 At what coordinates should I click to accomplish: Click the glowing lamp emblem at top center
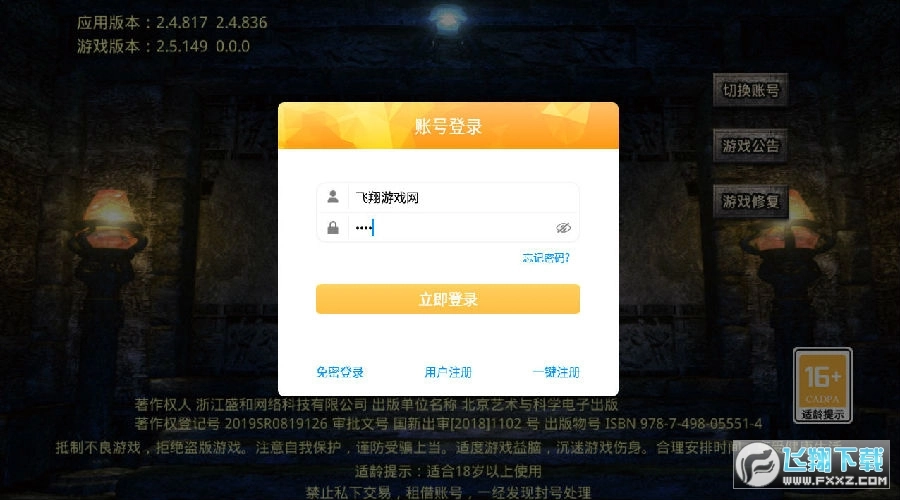[x=448, y=21]
